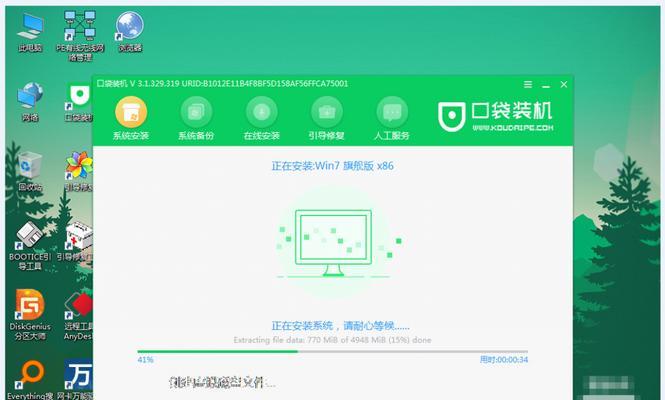This screenshot has width=665, height=400.
Task: Open PE network manager desktop icon
Action: 80,36
